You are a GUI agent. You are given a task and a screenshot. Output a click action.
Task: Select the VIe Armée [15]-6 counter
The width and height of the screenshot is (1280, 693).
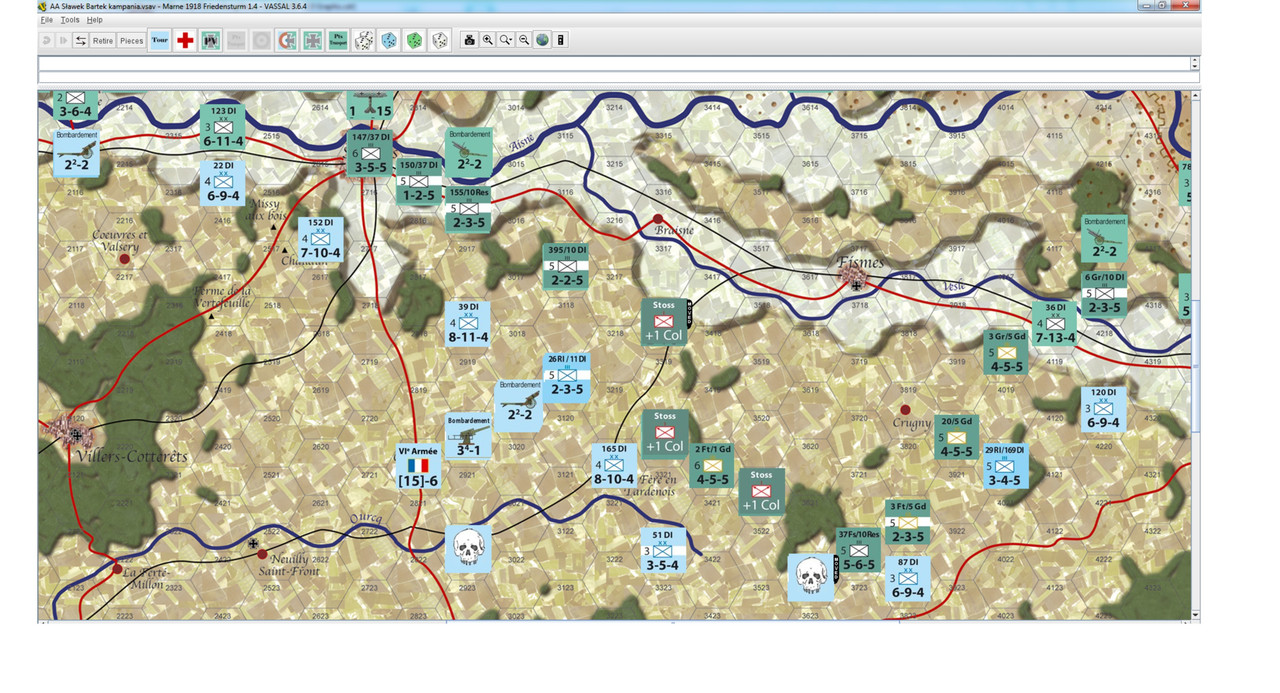coord(418,467)
